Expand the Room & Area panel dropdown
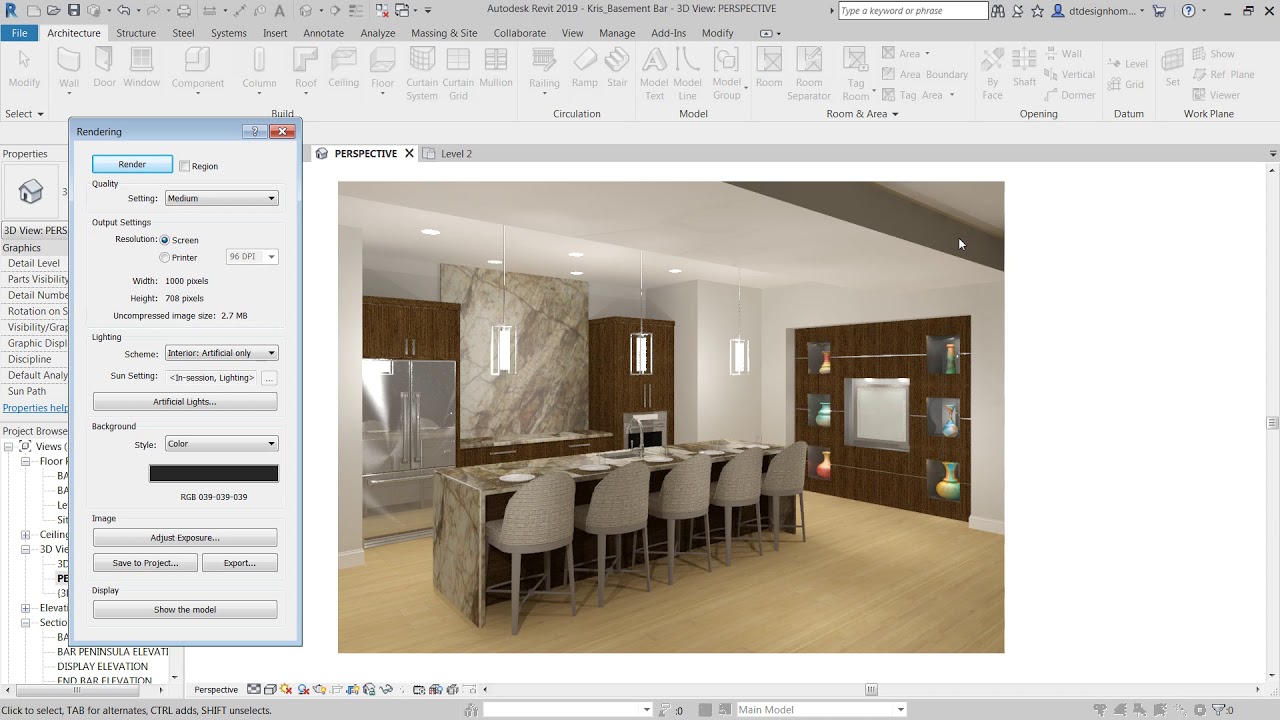This screenshot has height=720, width=1280. click(862, 114)
